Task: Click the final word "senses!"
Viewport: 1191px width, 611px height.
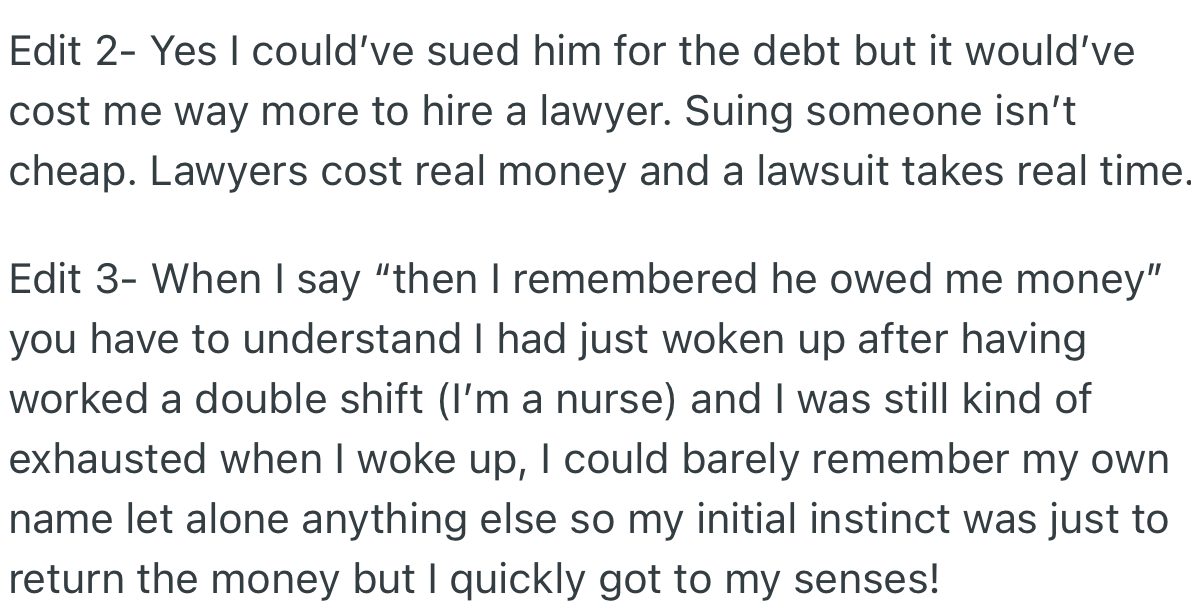Action: coord(869,580)
